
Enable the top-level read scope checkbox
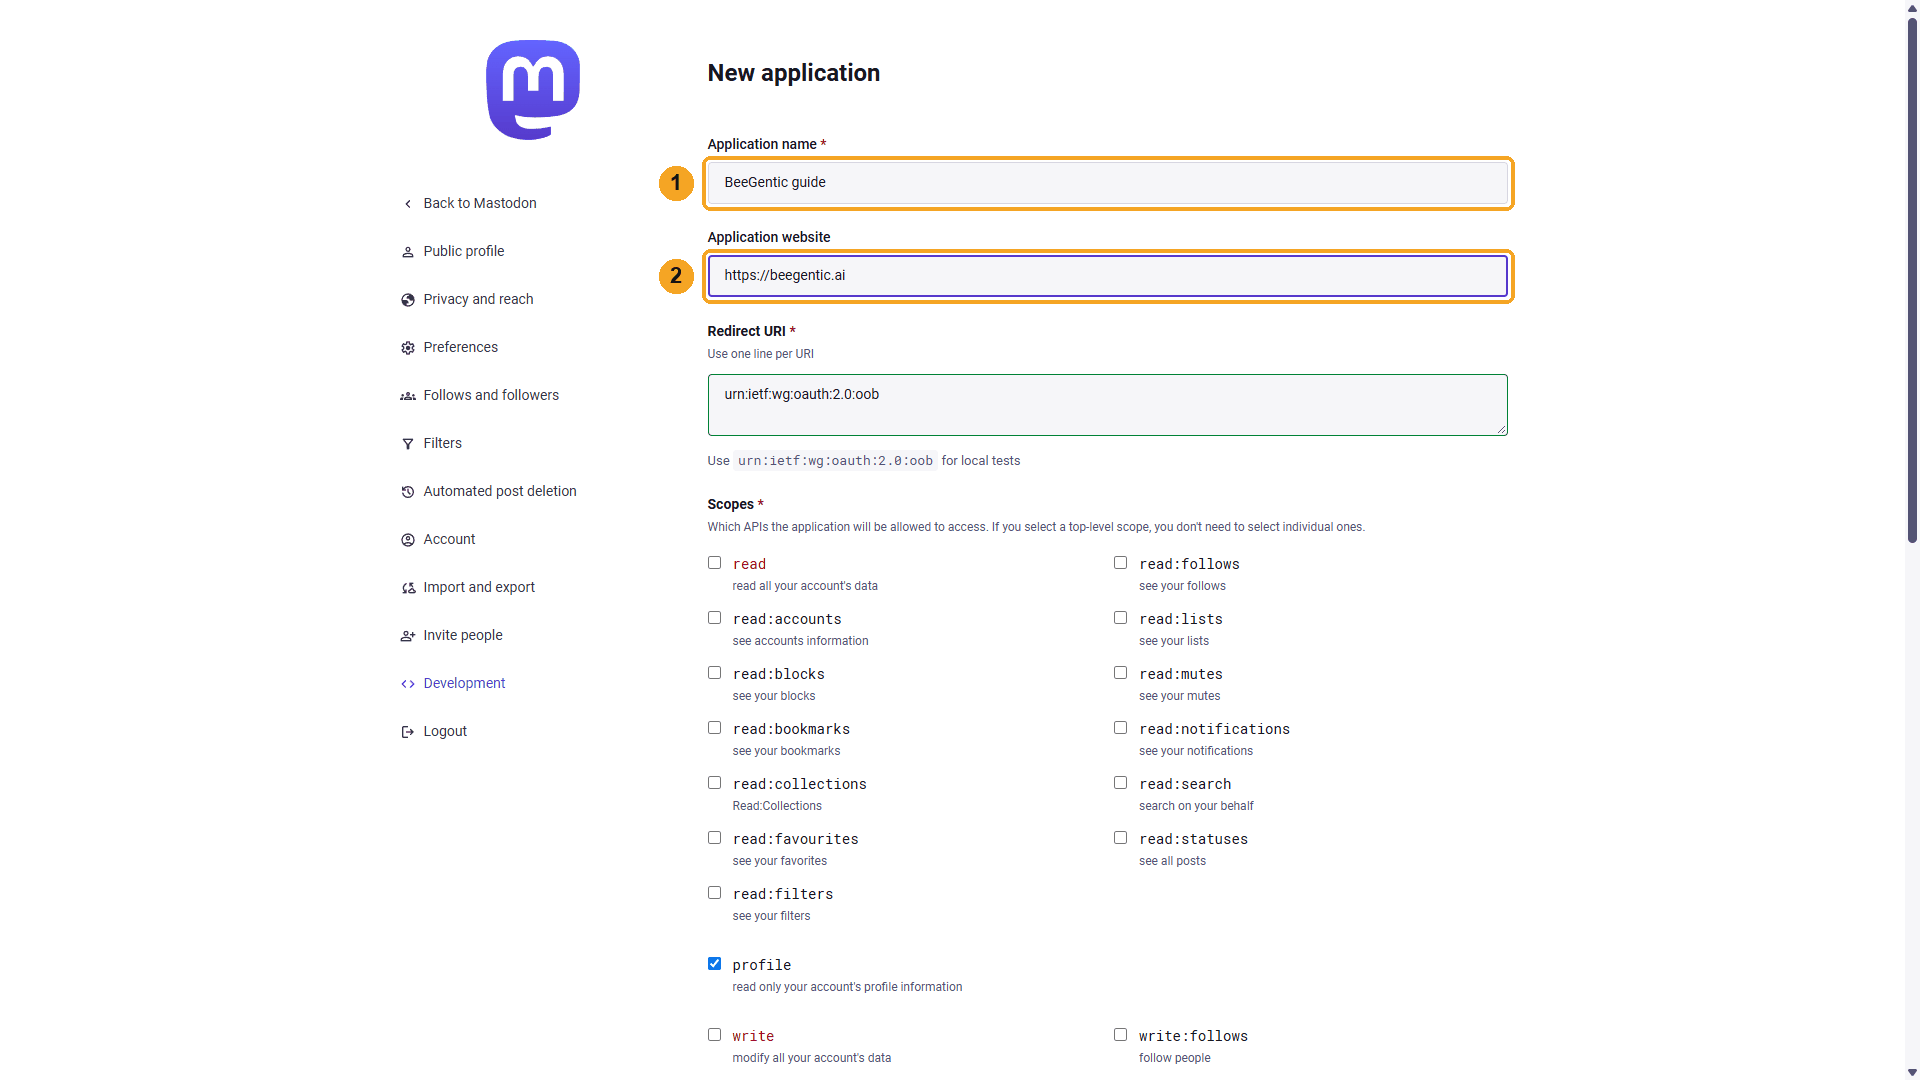714,563
